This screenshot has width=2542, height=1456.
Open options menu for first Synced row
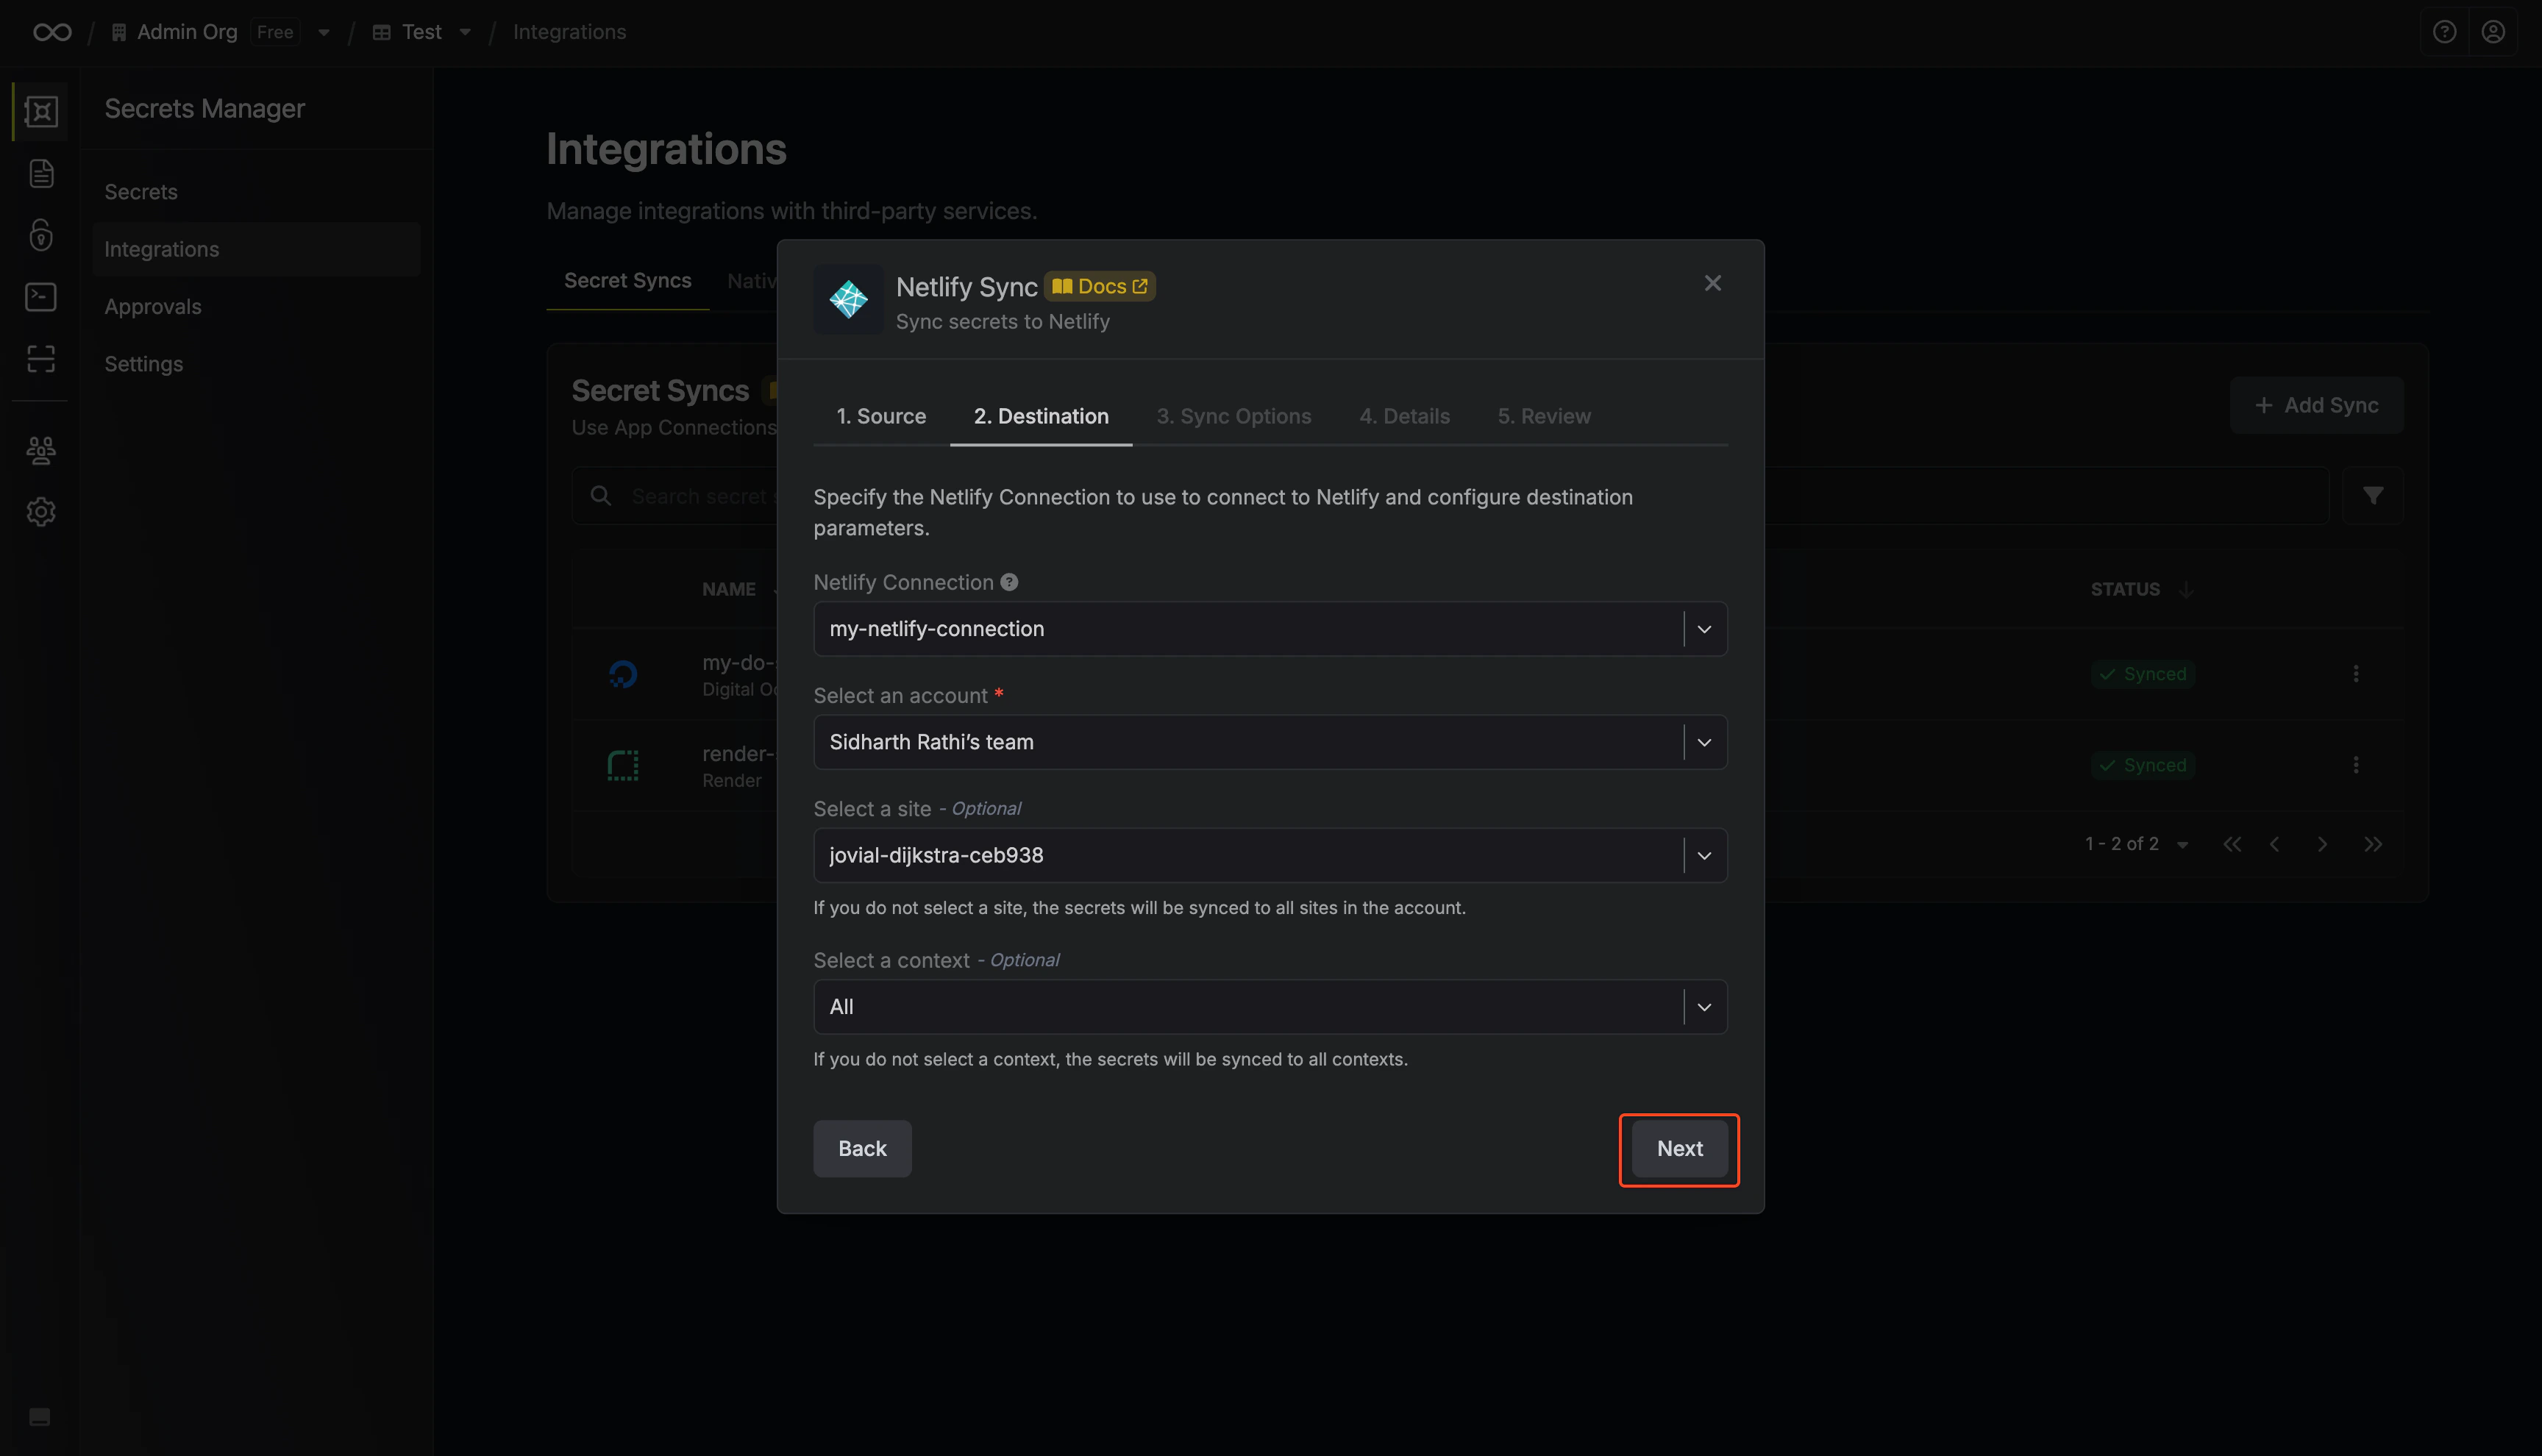click(x=2356, y=673)
